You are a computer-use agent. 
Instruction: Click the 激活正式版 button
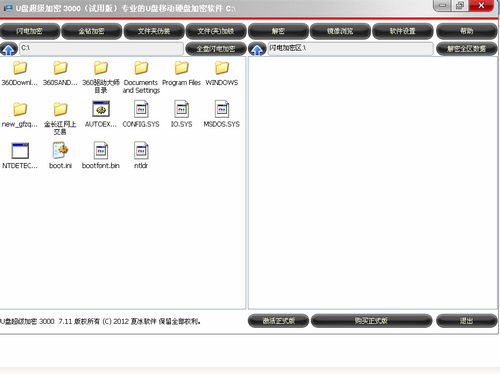click(278, 321)
